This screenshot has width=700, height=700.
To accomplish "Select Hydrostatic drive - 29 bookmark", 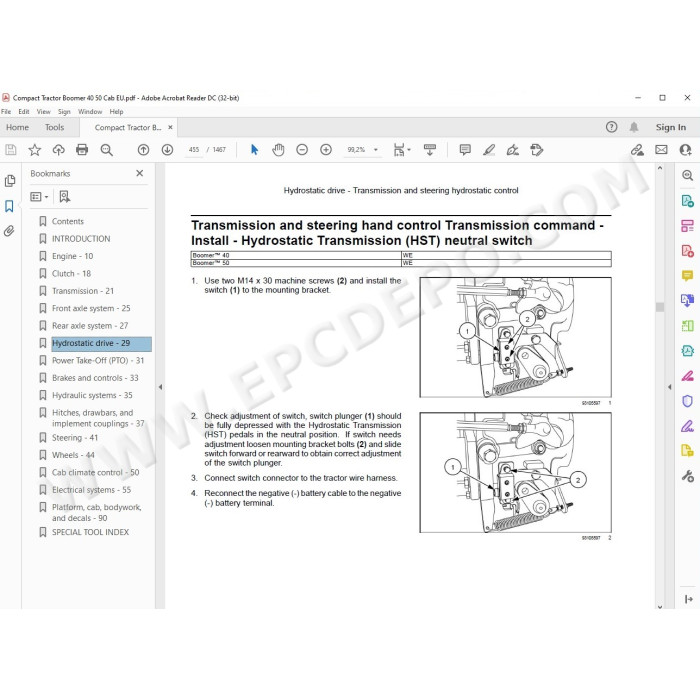I will pyautogui.click(x=101, y=343).
